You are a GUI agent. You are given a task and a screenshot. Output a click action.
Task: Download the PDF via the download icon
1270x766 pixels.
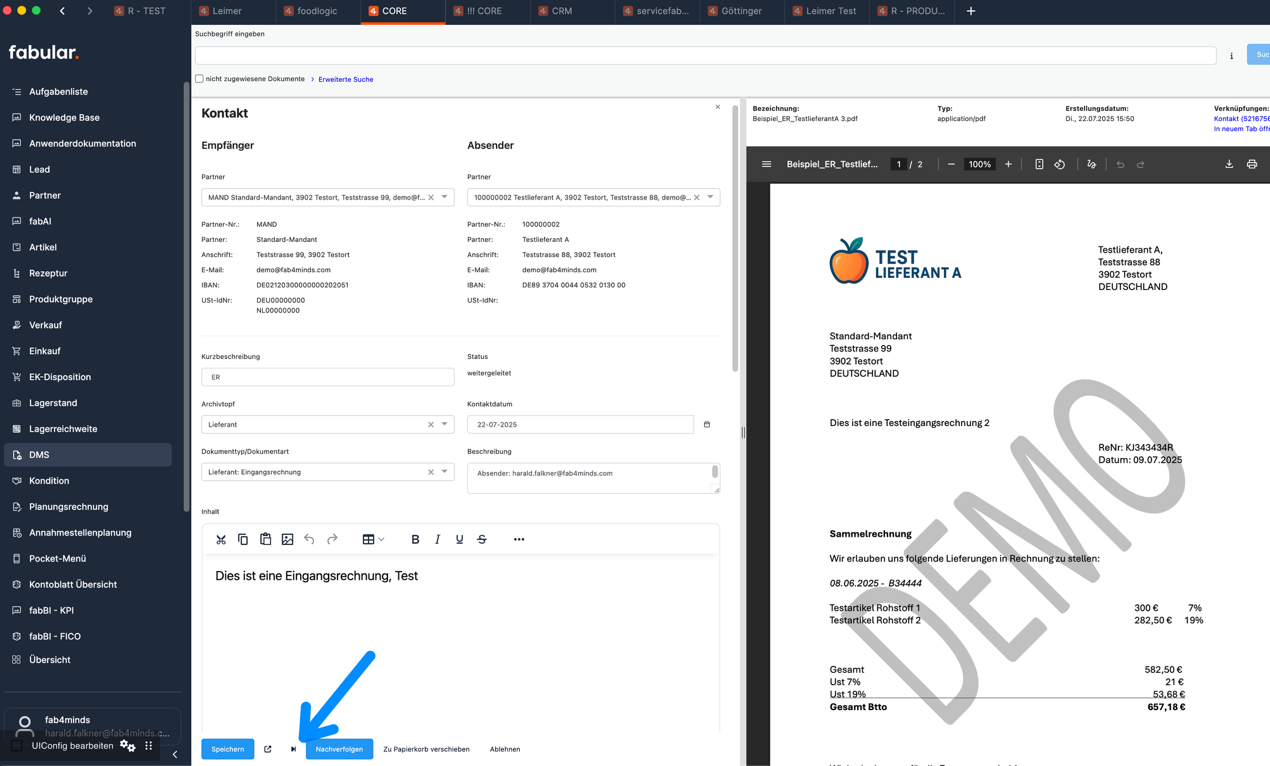pos(1230,164)
